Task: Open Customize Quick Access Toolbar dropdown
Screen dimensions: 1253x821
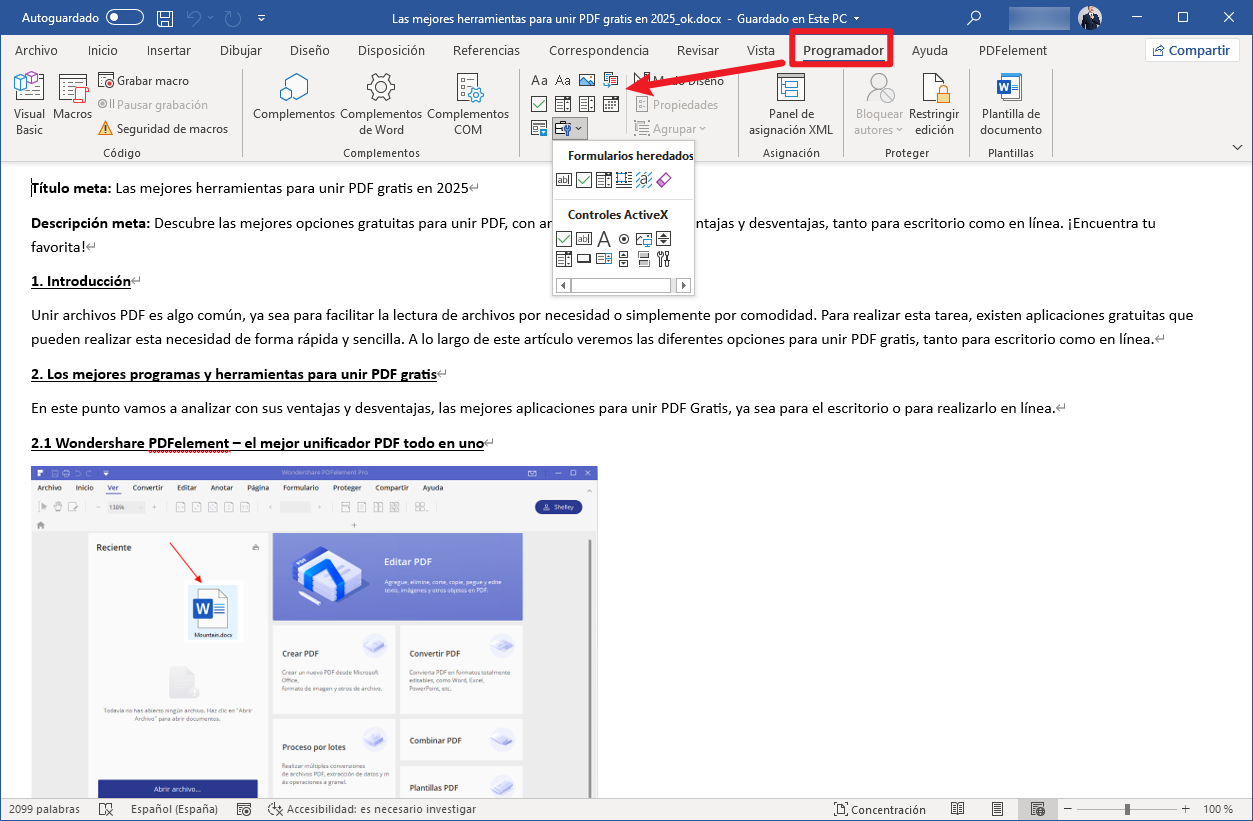Action: [262, 18]
